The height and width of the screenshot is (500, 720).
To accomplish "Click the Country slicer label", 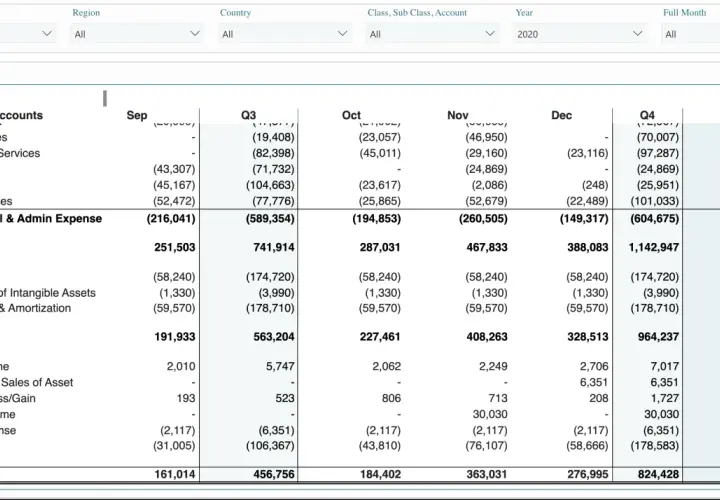I will pos(235,12).
